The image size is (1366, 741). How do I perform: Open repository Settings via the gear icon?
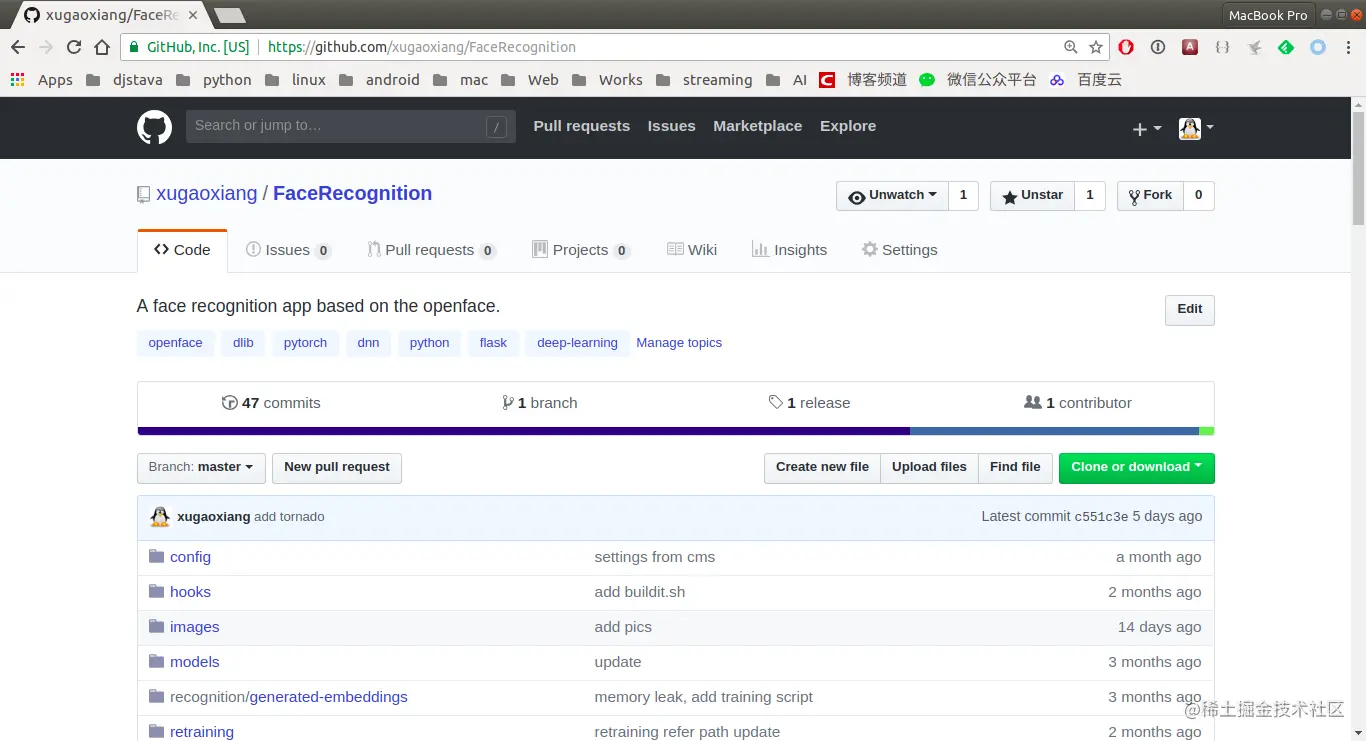pos(869,249)
